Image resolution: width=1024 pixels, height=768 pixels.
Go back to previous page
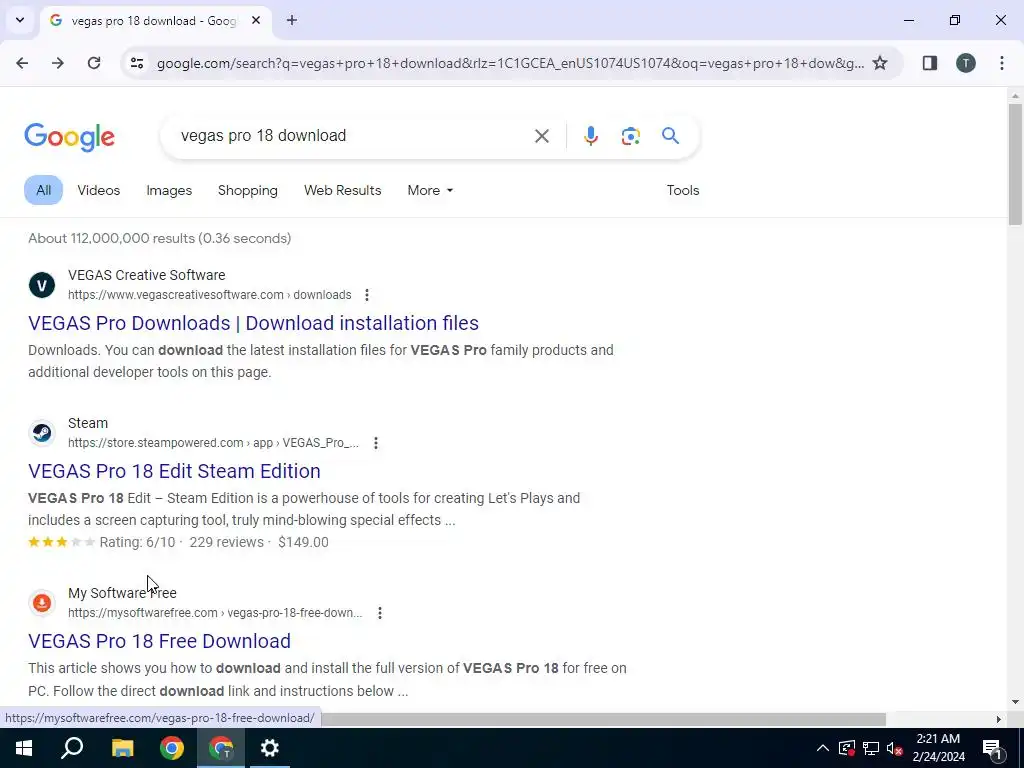tap(22, 63)
